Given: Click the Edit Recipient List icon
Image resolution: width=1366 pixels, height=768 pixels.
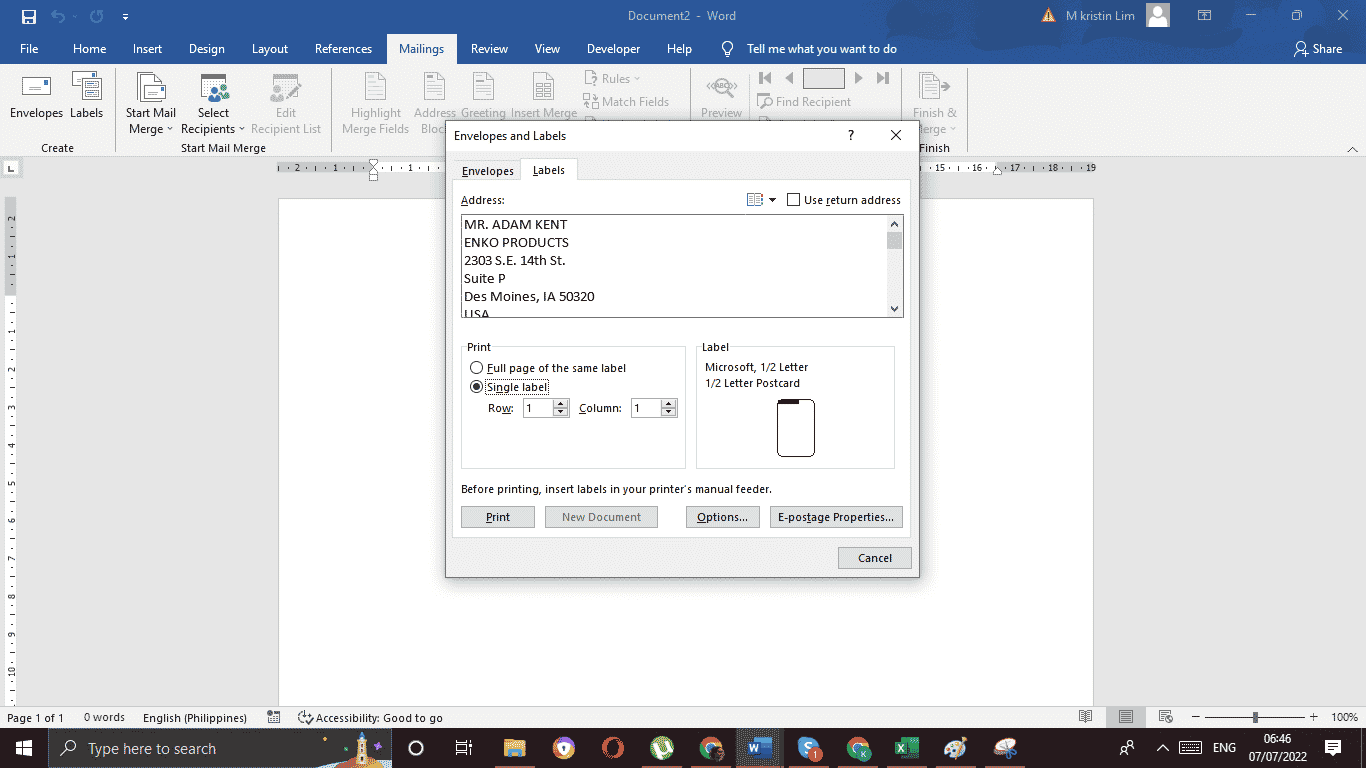Looking at the screenshot, I should pos(286,104).
